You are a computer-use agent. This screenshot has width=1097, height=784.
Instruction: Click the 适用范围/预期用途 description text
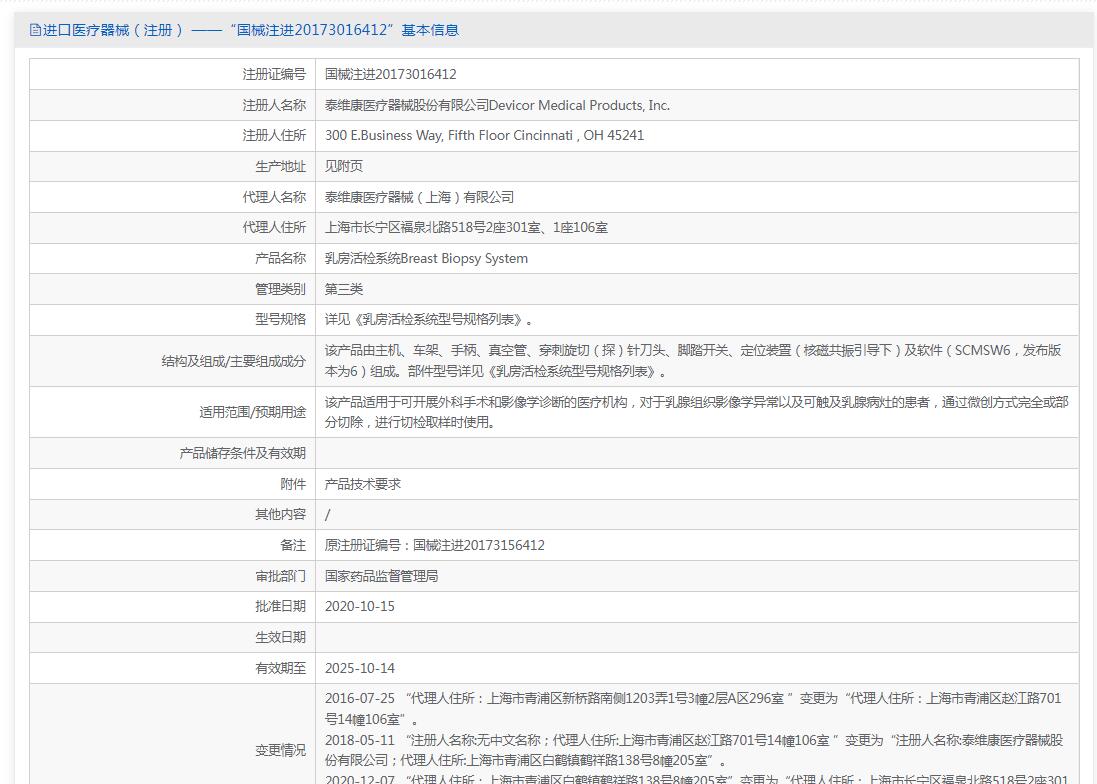(696, 411)
